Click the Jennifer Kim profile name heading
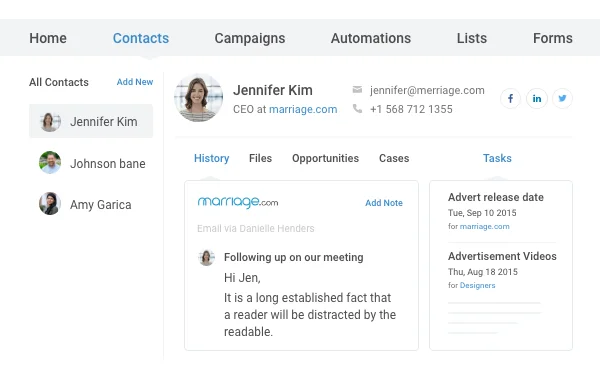 click(273, 90)
